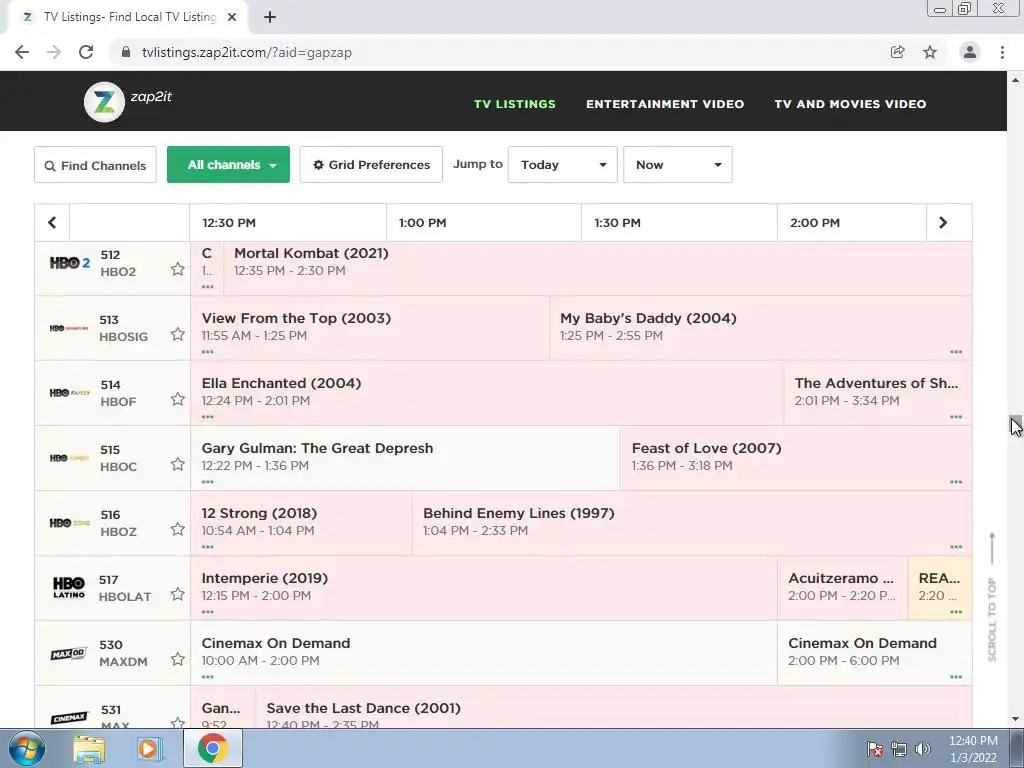Viewport: 1024px width, 768px height.
Task: Open Grid Preferences
Action: coord(371,165)
